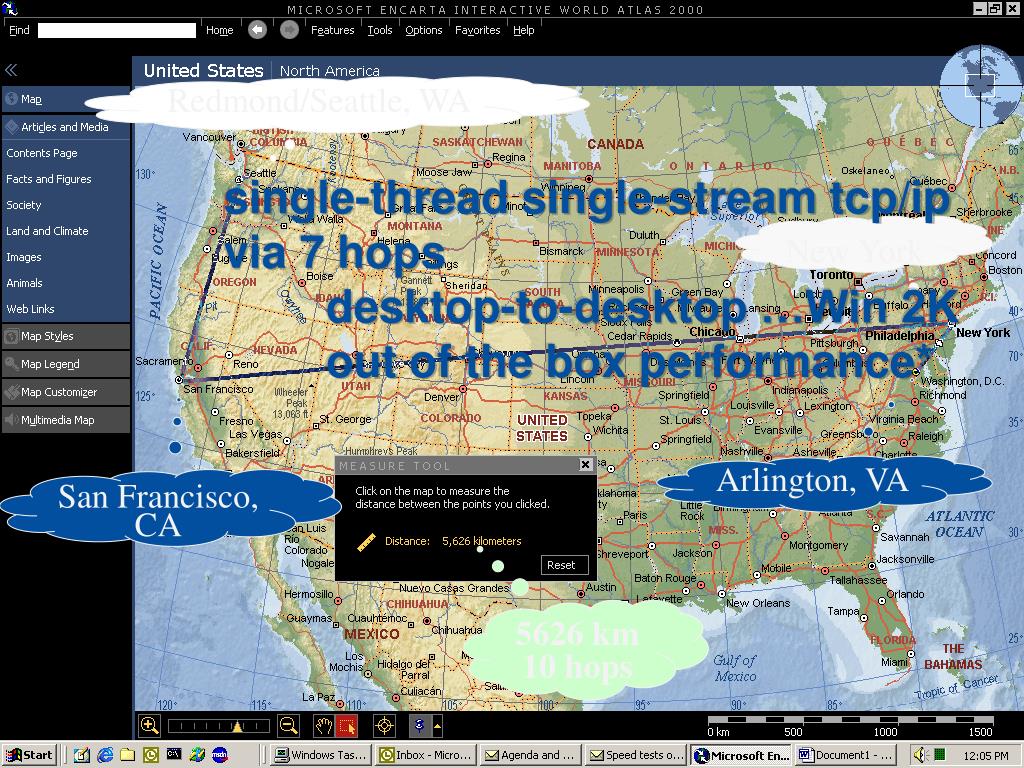This screenshot has width=1024, height=768.
Task: Go forward with the right arrow button
Action: pos(289,30)
